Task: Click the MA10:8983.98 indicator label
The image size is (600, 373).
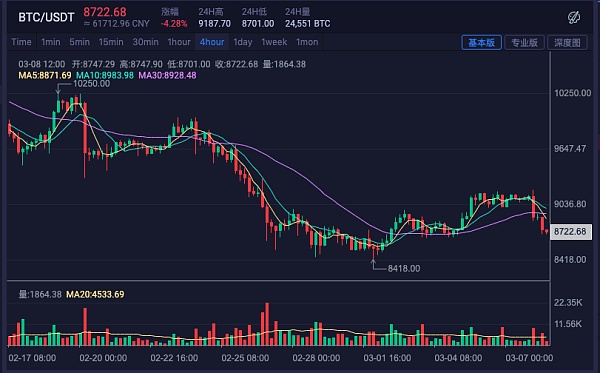Action: point(105,75)
